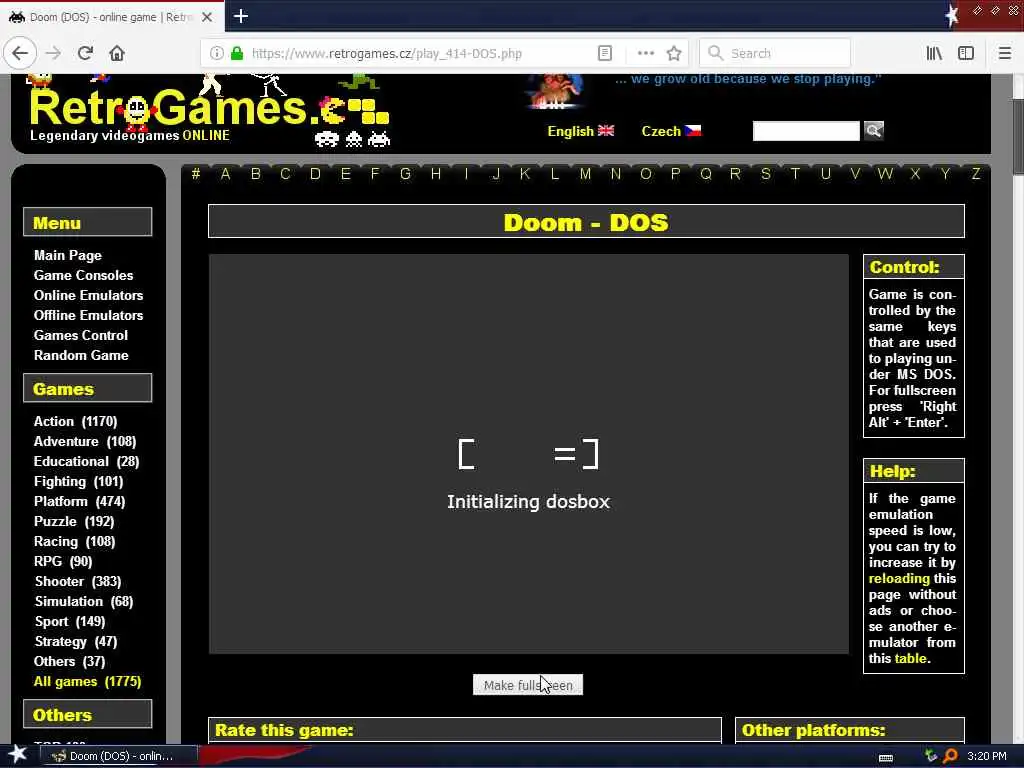Click the taskbar start star icon
The width and height of the screenshot is (1024, 768).
coord(18,754)
